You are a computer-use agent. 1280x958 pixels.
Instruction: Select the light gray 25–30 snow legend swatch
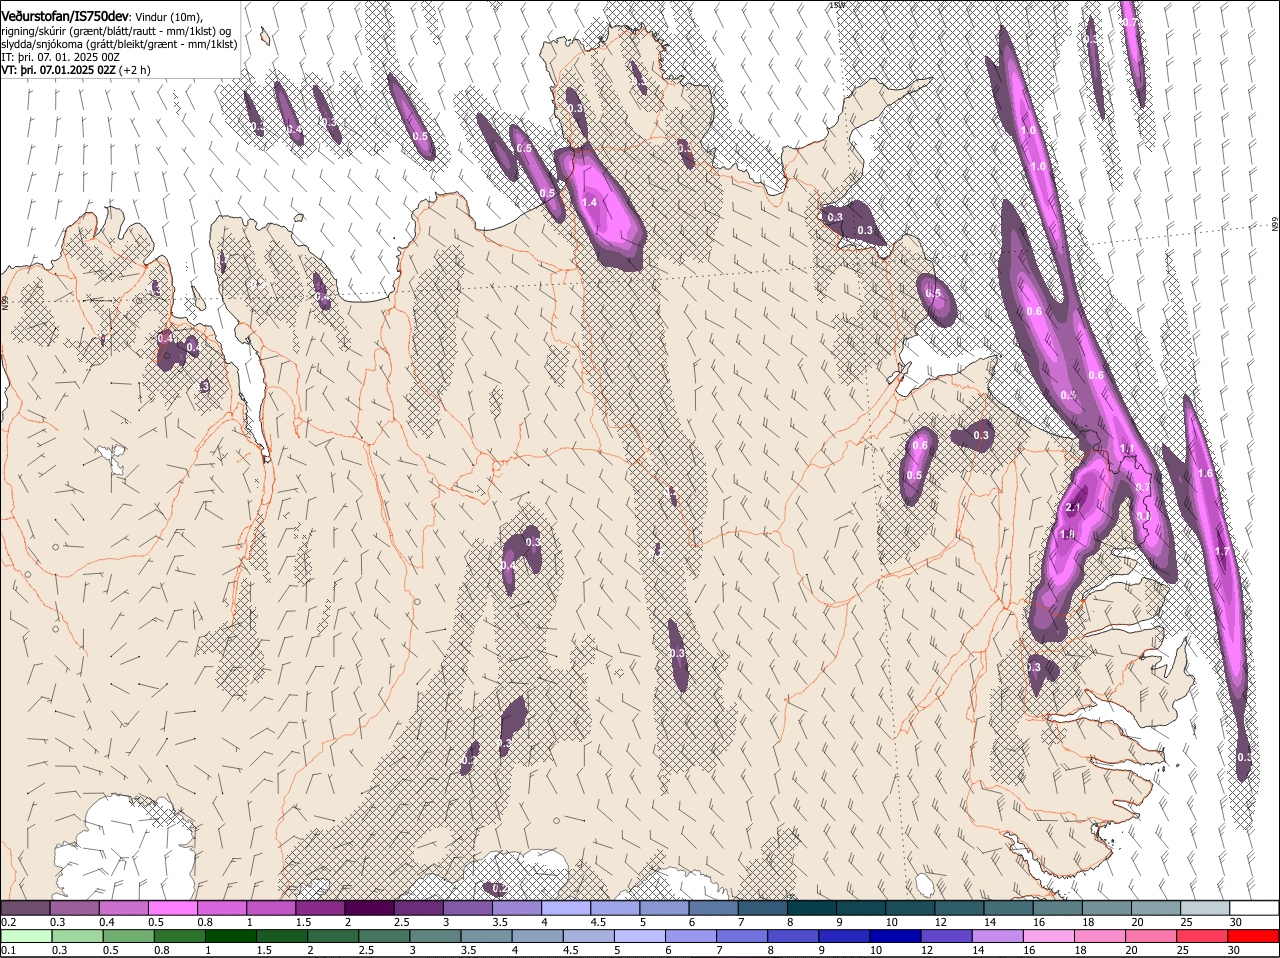(x=1204, y=907)
